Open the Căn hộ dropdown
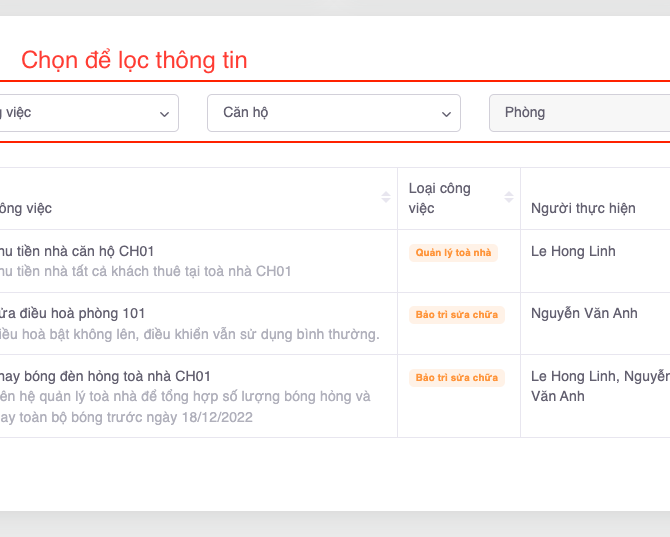 click(333, 113)
